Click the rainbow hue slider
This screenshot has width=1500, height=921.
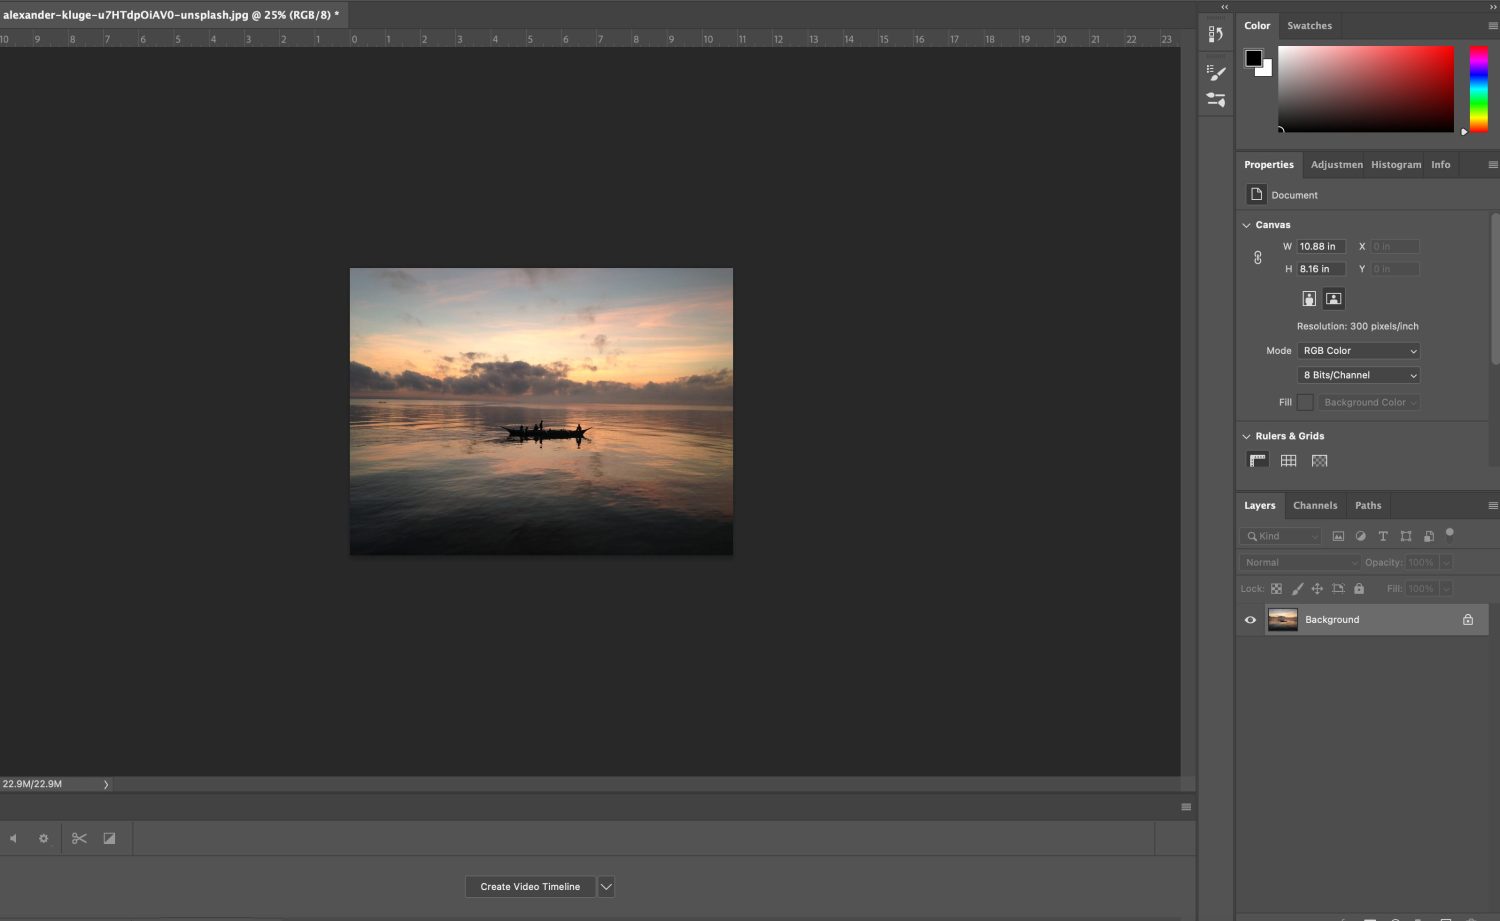click(x=1479, y=89)
